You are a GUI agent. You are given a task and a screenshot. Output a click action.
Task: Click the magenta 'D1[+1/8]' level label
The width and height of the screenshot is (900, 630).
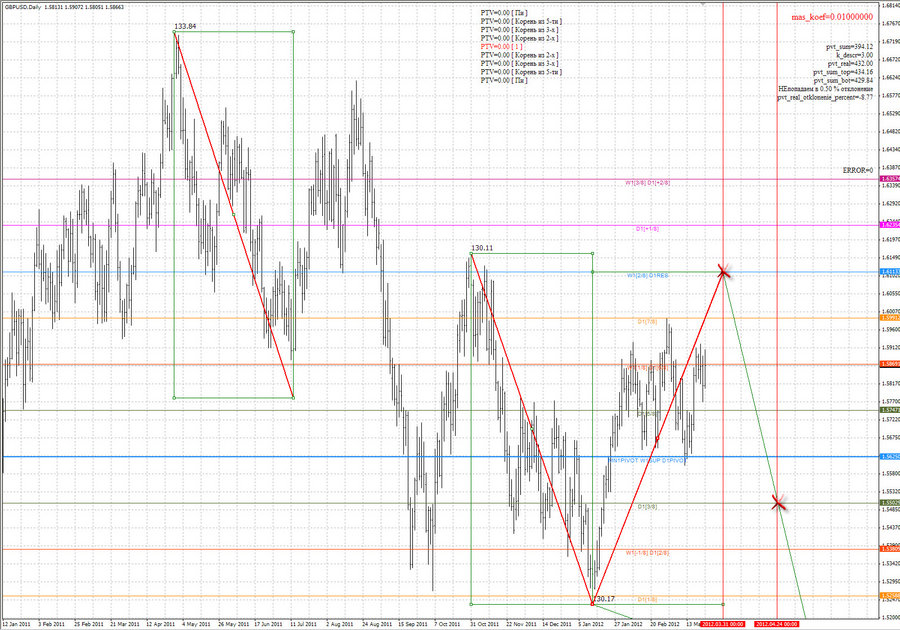pos(647,229)
